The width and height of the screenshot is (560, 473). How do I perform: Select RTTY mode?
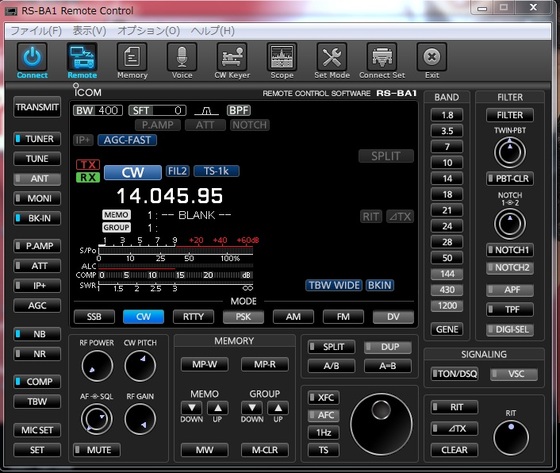coord(194,317)
